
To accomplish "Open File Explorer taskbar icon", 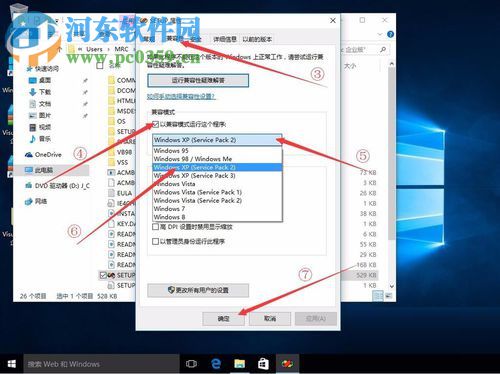I will tap(239, 364).
